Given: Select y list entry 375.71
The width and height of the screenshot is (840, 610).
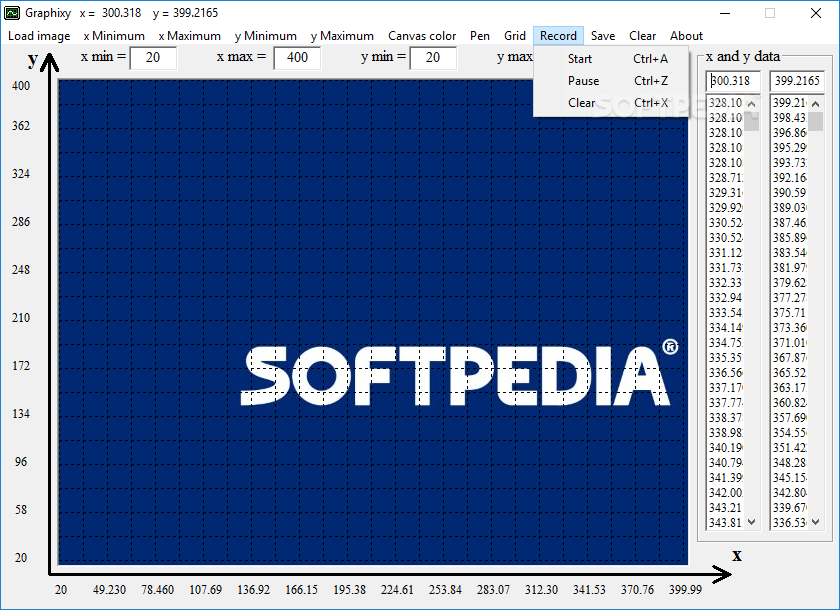Looking at the screenshot, I should pyautogui.click(x=790, y=313).
